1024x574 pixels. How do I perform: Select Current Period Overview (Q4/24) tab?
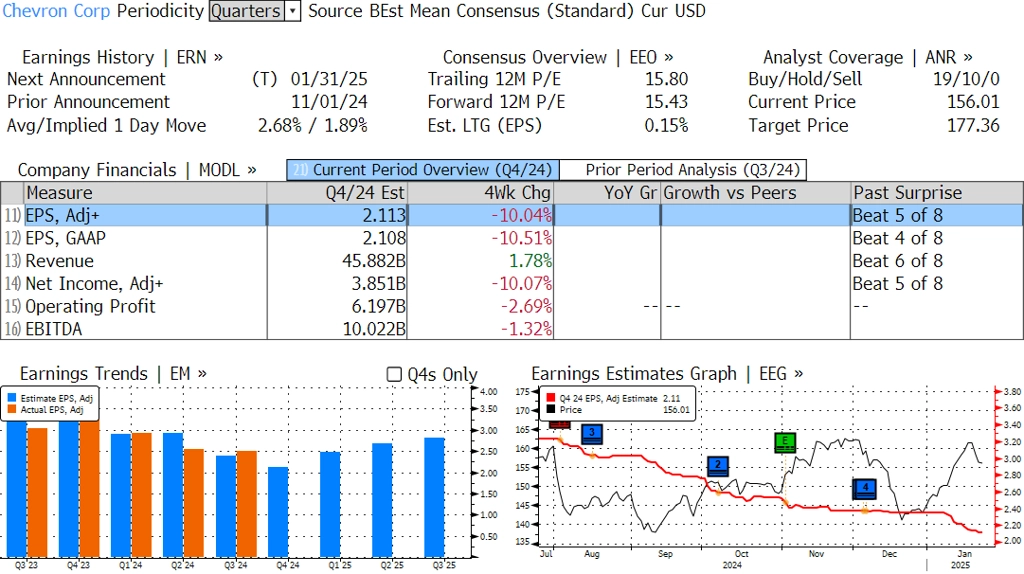(423, 170)
